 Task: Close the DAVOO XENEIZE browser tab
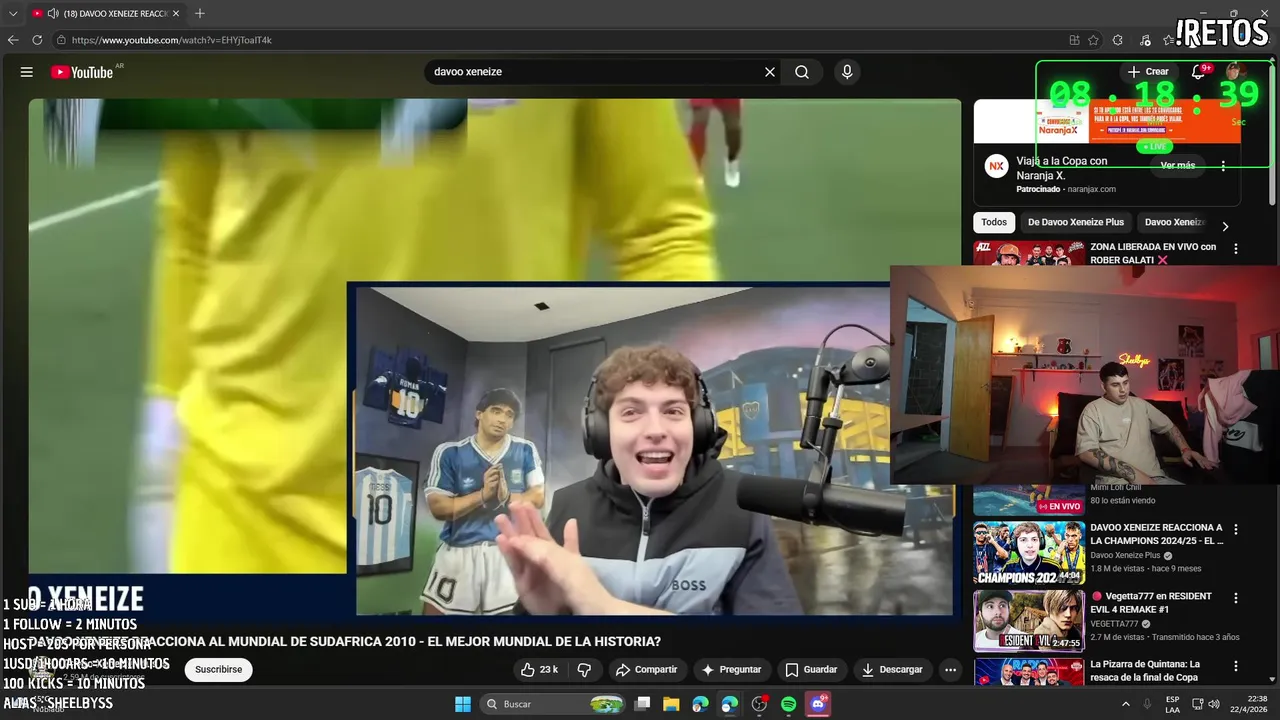(x=176, y=13)
